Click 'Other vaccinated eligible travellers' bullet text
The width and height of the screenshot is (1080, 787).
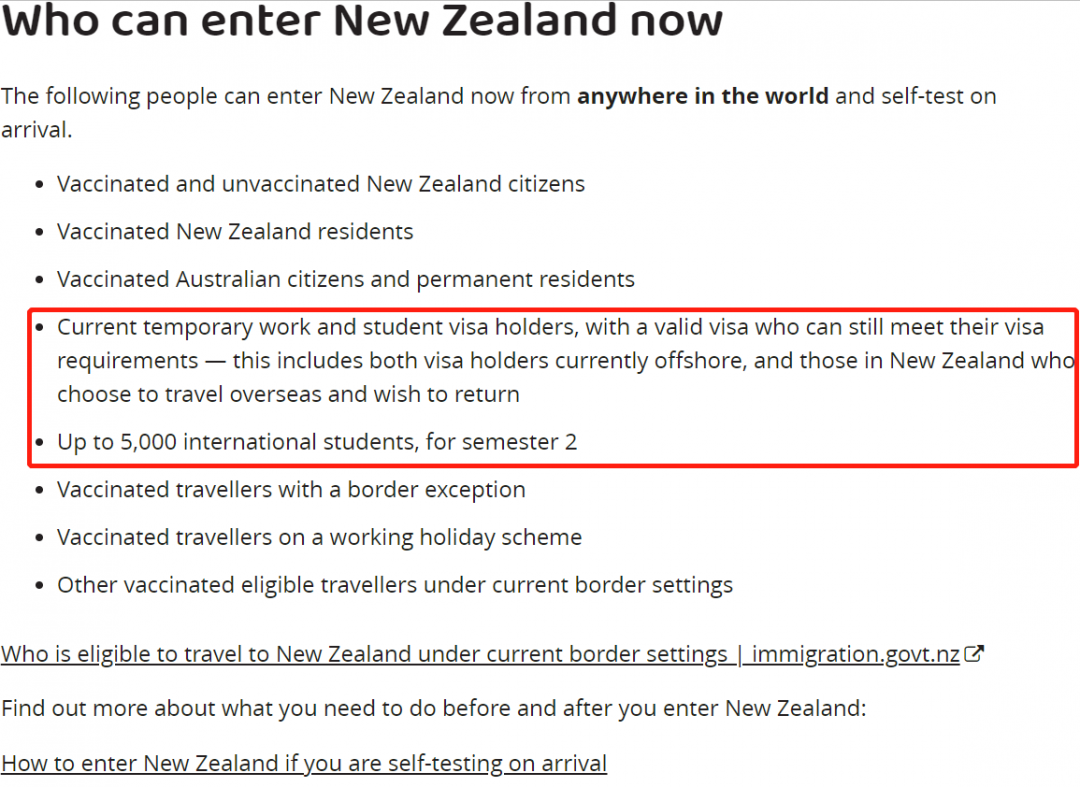click(395, 585)
